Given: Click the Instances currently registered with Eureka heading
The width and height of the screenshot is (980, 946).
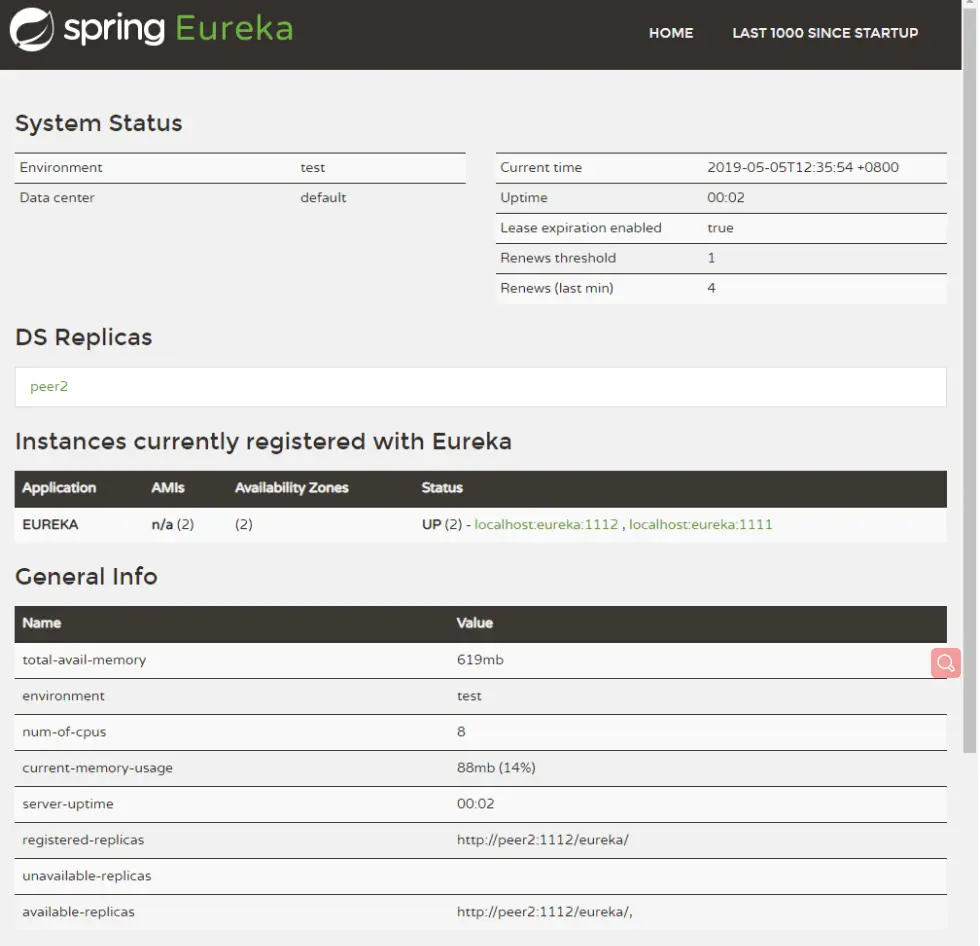Looking at the screenshot, I should click(263, 442).
